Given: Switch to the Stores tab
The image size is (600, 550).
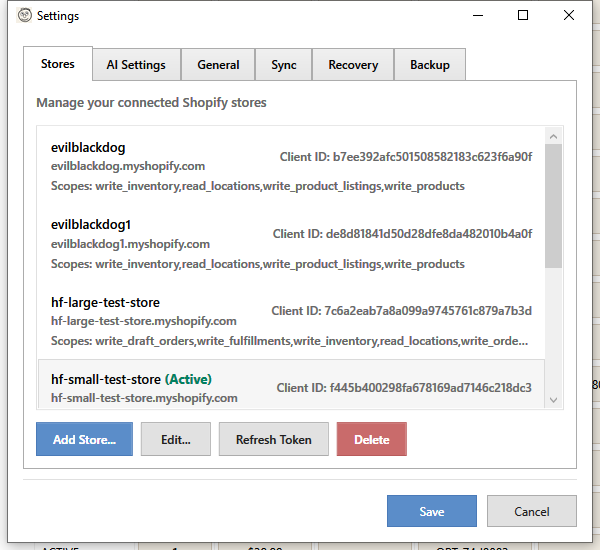Looking at the screenshot, I should 58,64.
